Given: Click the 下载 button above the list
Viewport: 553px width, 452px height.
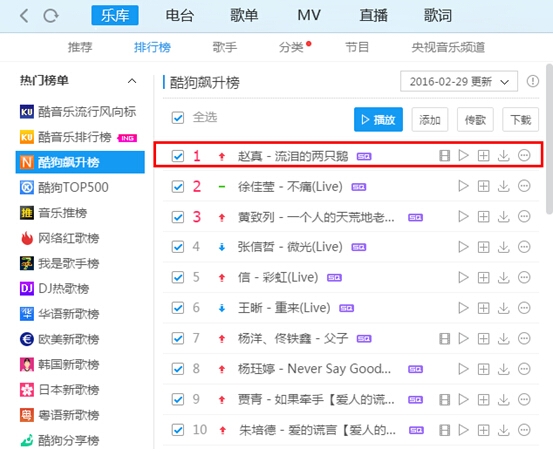Looking at the screenshot, I should [x=520, y=120].
